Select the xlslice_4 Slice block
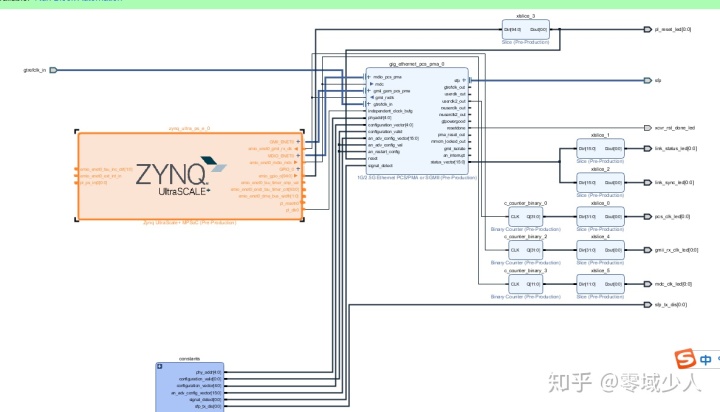The image size is (720, 412). coord(600,250)
